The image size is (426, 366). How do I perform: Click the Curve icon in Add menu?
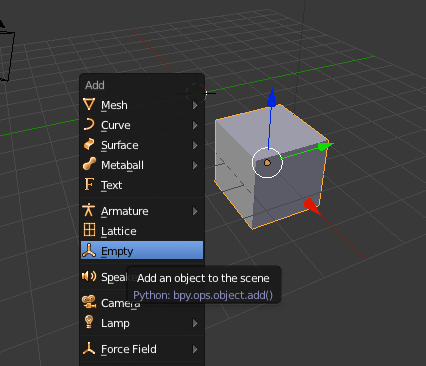point(89,124)
